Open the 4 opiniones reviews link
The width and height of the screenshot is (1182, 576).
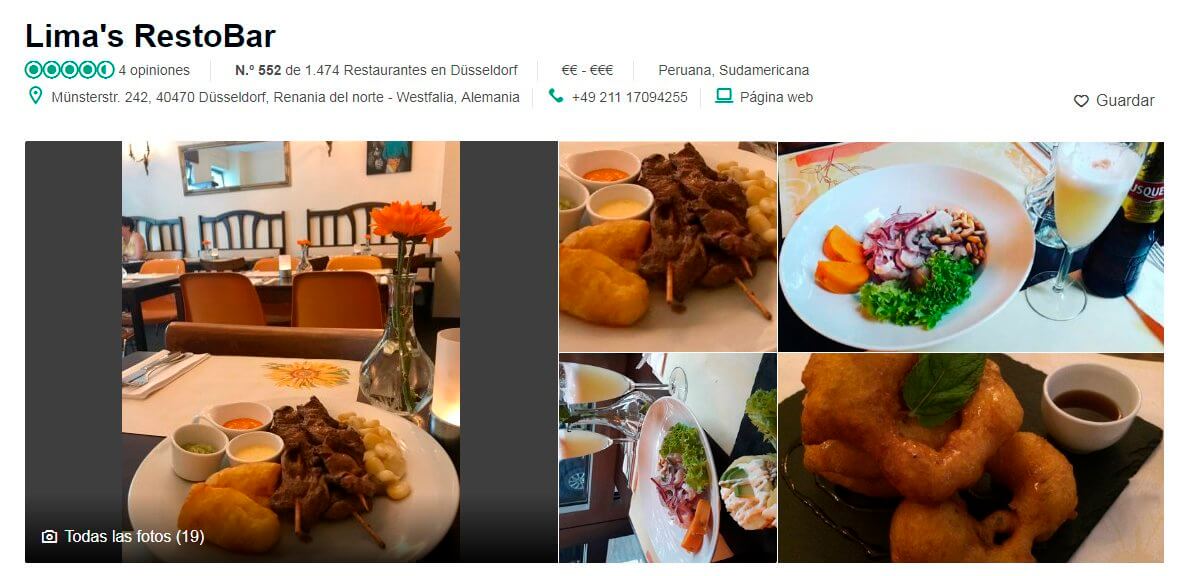(x=155, y=70)
